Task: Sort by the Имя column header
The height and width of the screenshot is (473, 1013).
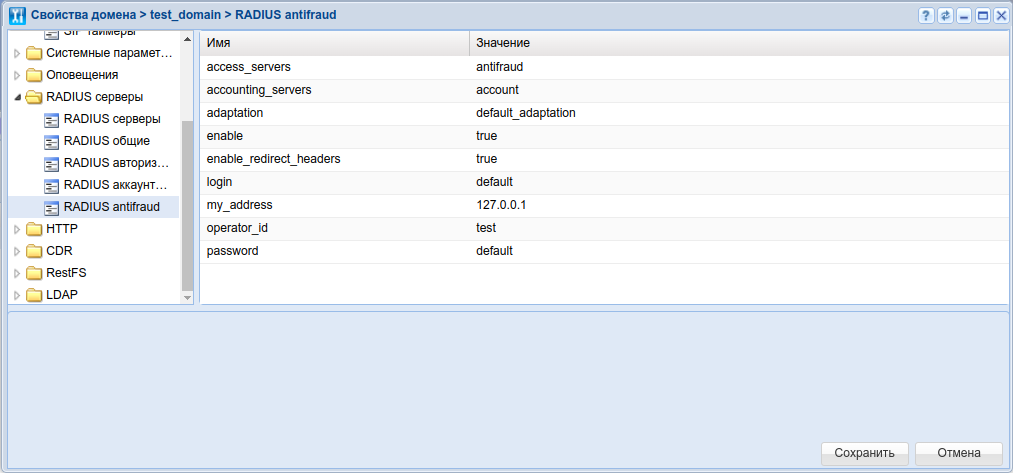Action: click(334, 44)
